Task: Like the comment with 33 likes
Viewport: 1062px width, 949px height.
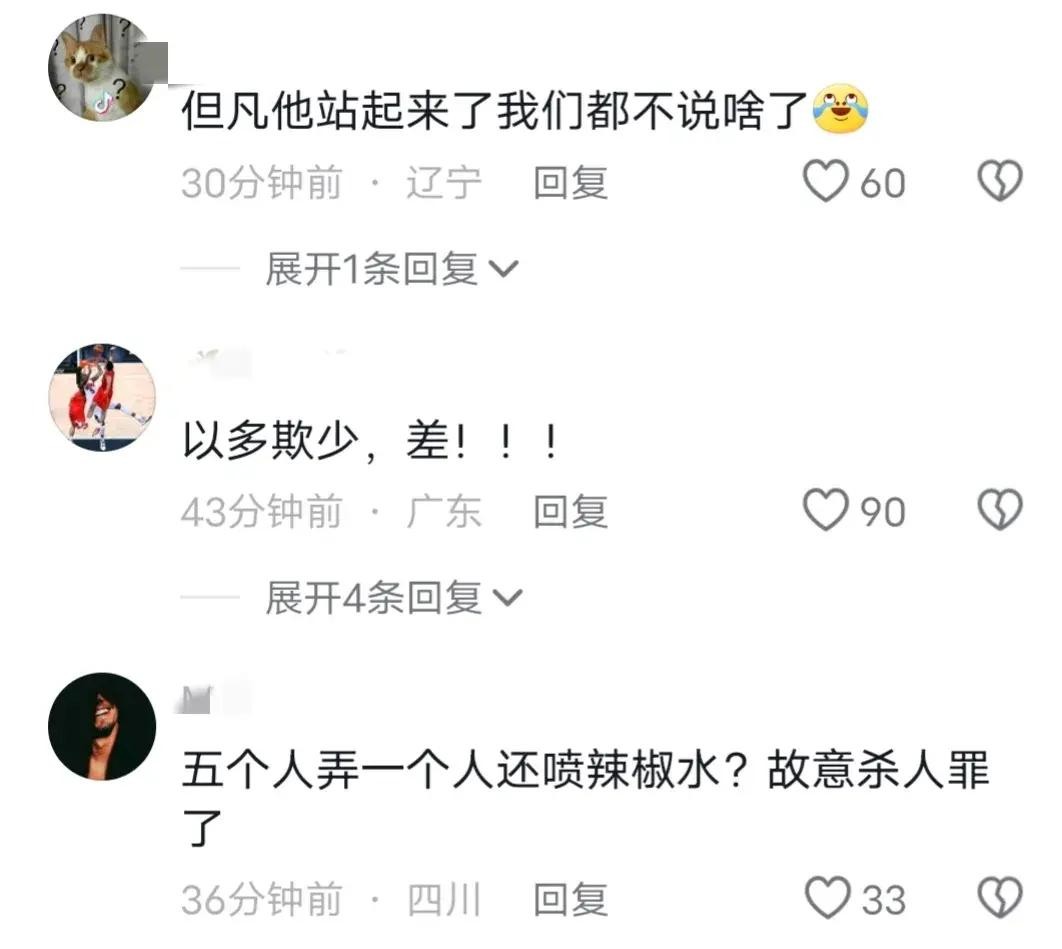Action: coord(827,898)
